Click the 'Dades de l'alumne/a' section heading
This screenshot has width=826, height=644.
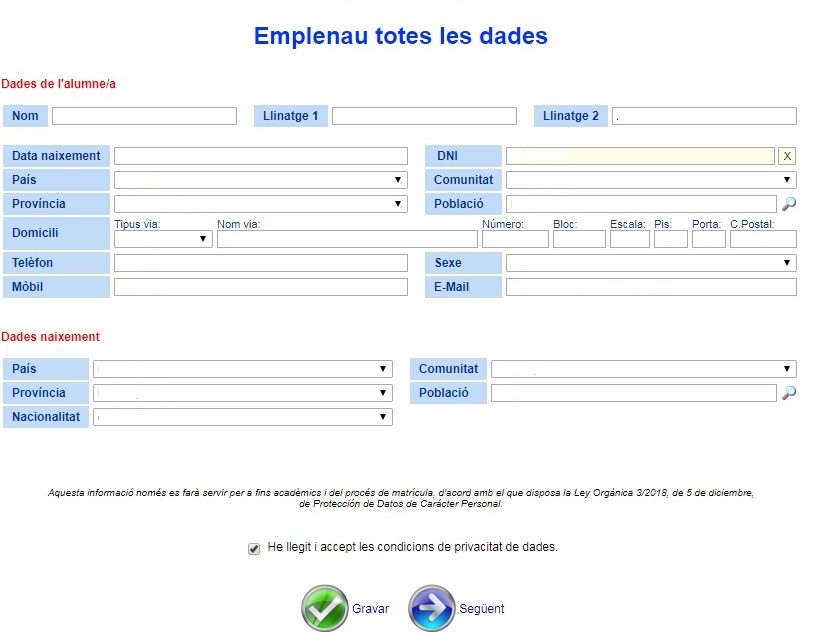pyautogui.click(x=58, y=84)
